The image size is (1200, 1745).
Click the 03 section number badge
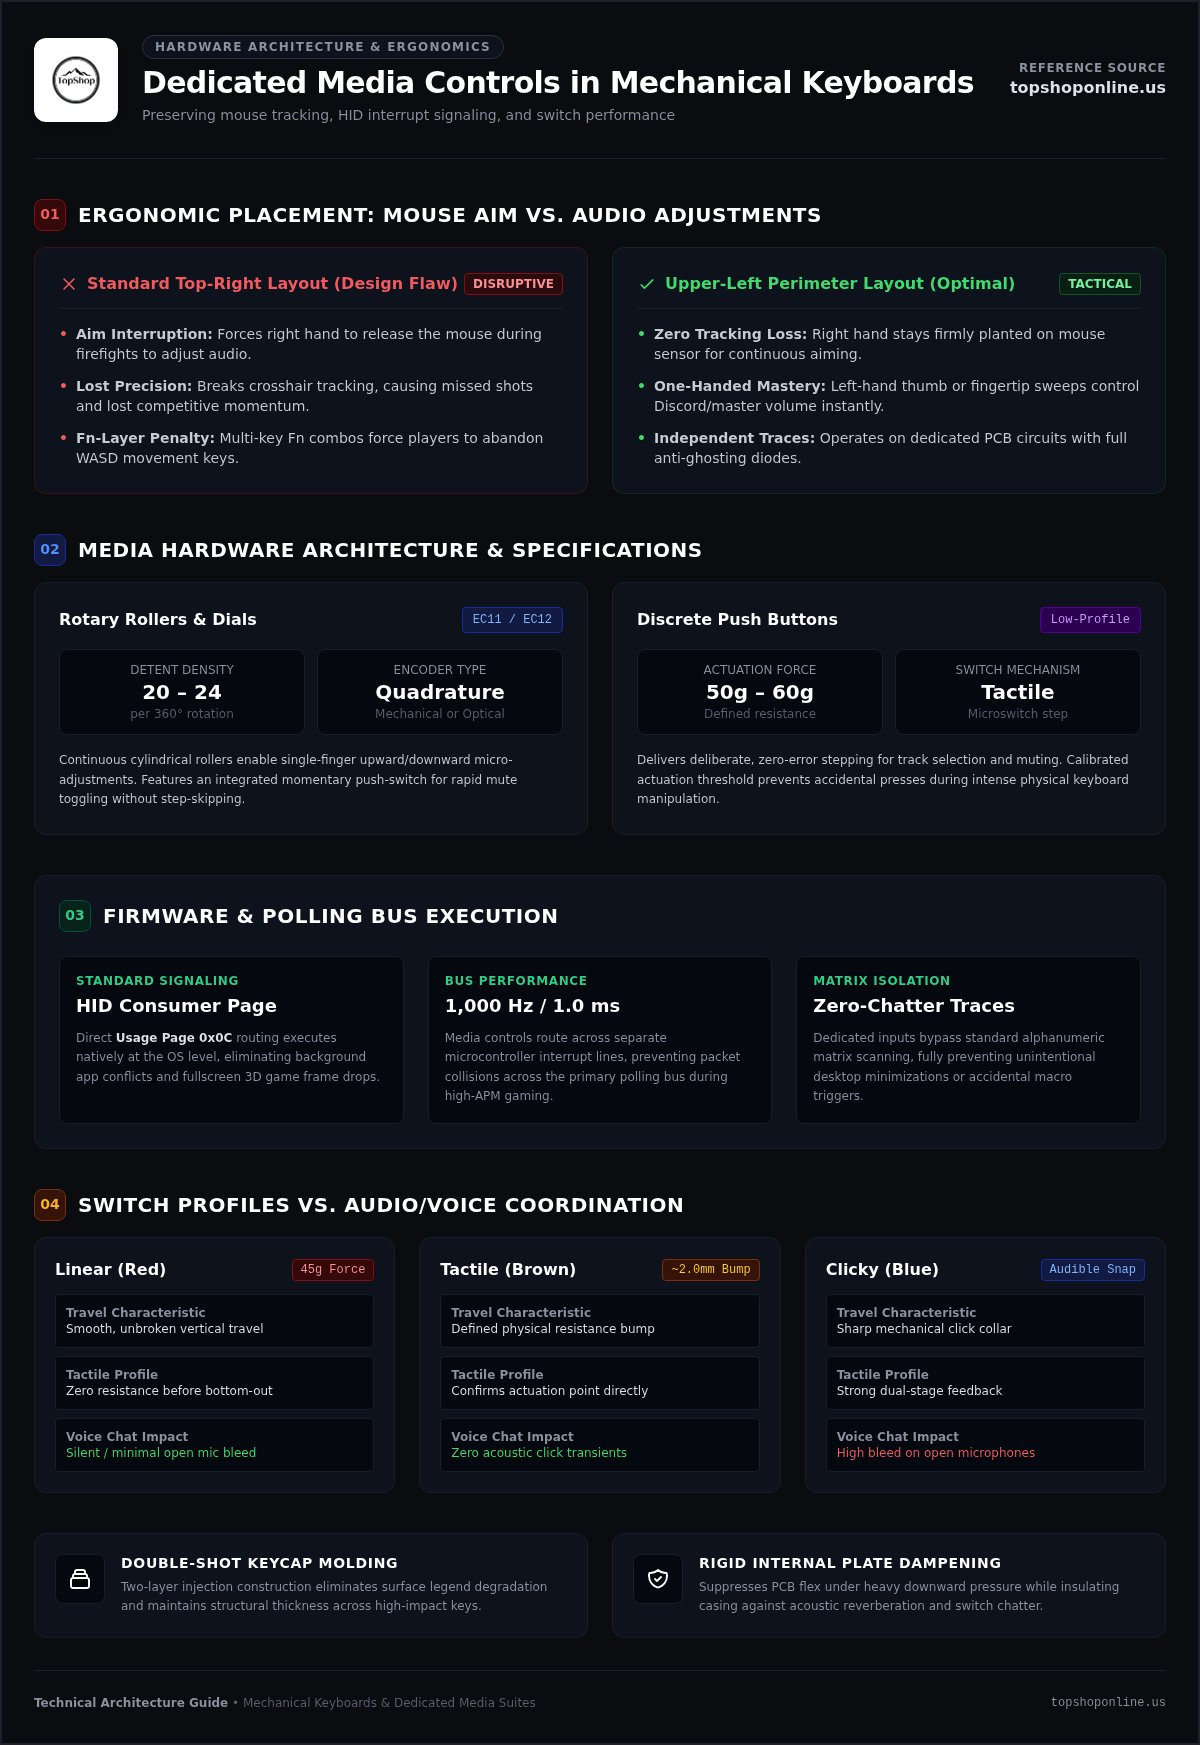click(x=75, y=916)
